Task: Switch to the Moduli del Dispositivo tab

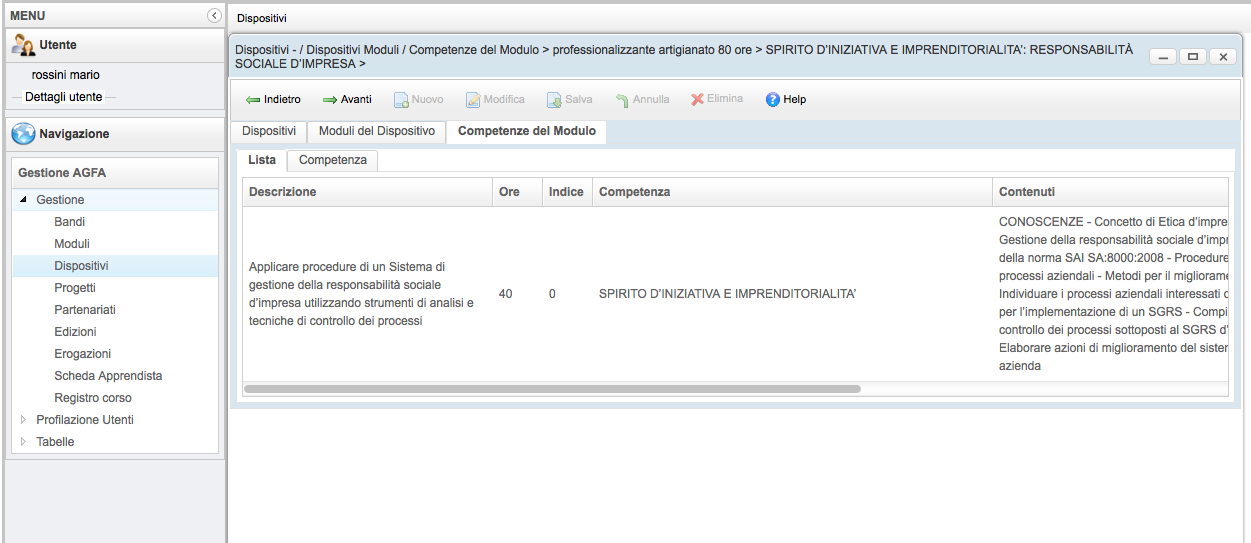Action: click(376, 131)
